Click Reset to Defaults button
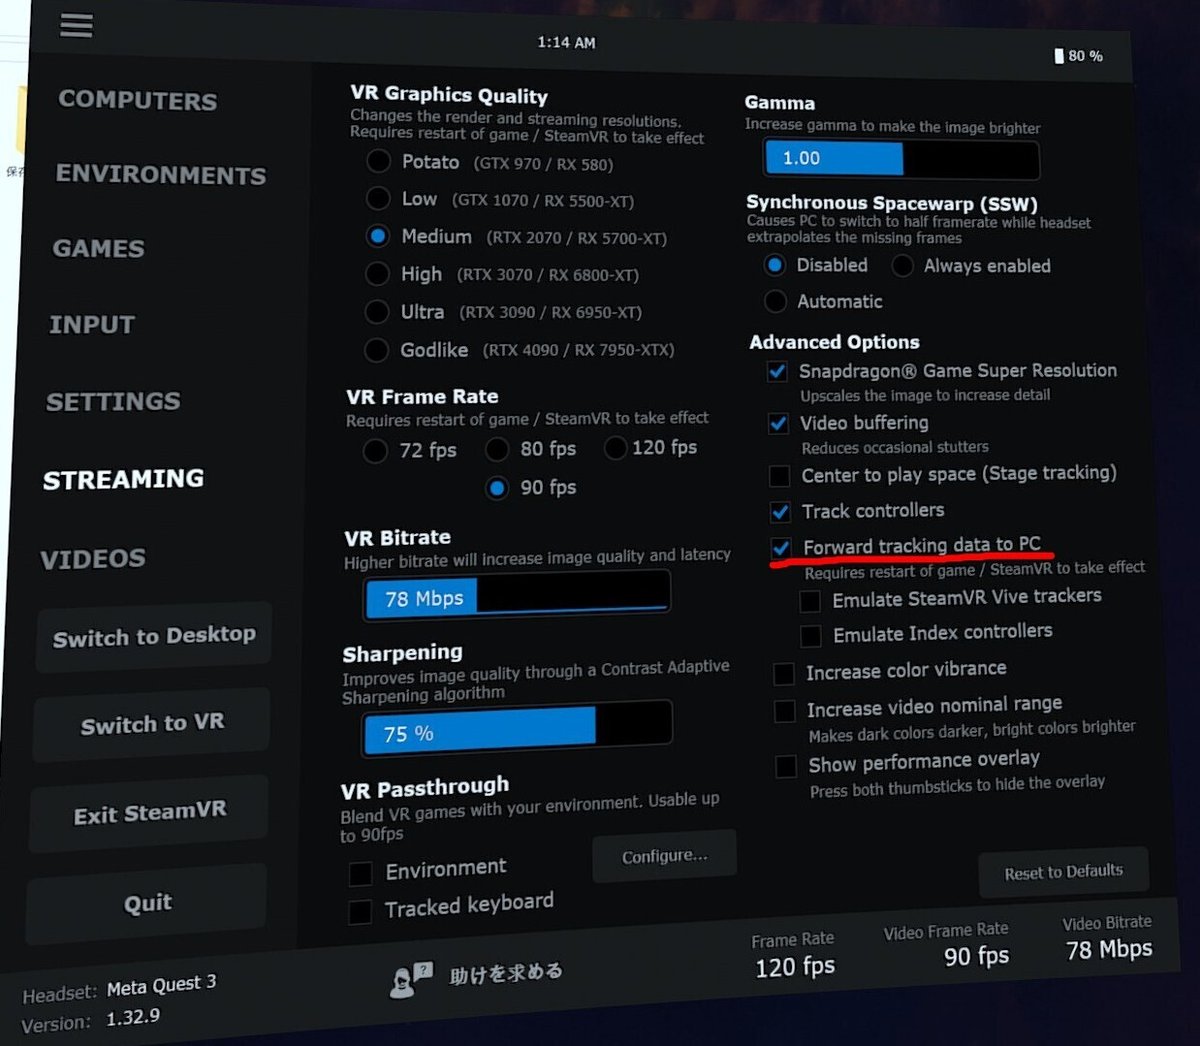1200x1046 pixels. pos(1063,872)
